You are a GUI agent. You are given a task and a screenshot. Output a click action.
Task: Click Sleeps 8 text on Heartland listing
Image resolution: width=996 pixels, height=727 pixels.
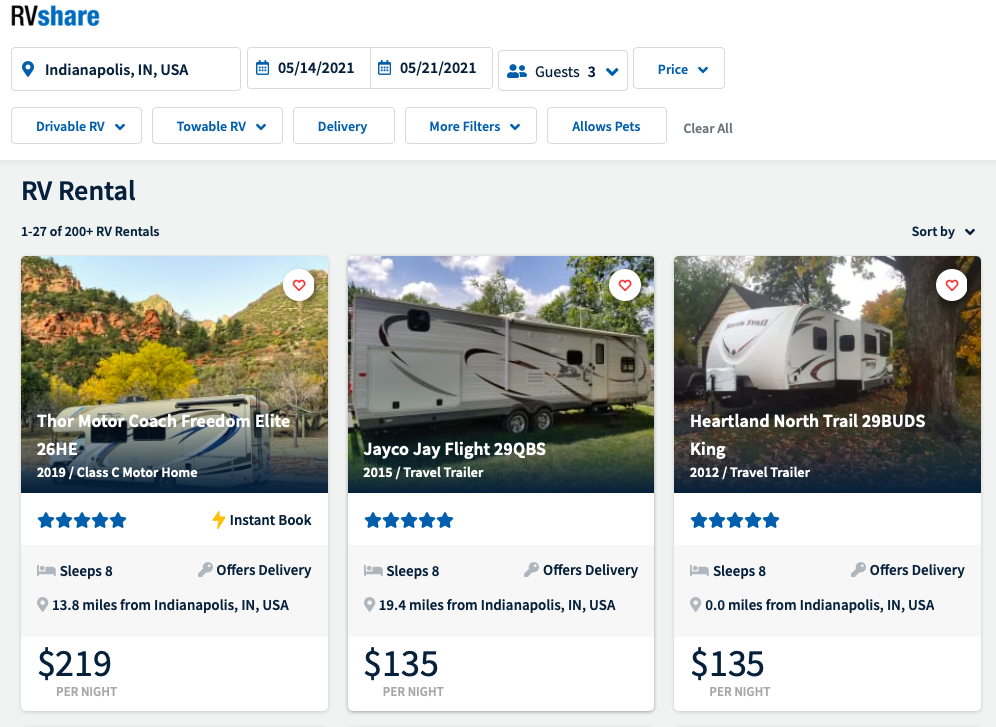coord(739,571)
